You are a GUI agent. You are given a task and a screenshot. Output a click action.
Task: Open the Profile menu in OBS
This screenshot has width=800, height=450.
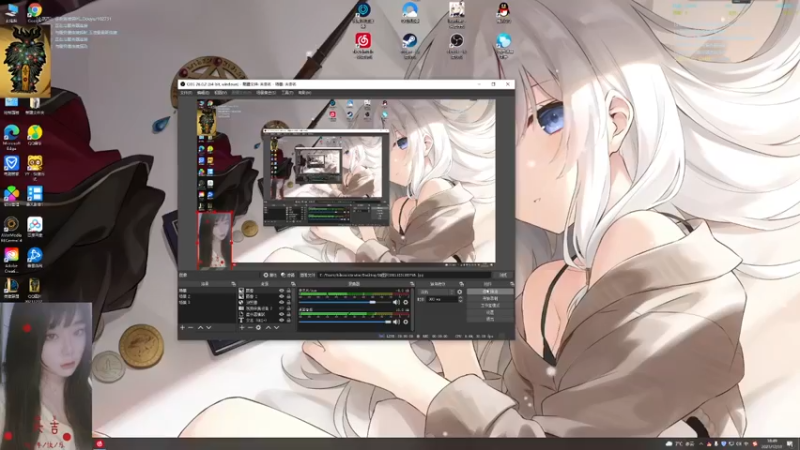tap(242, 93)
